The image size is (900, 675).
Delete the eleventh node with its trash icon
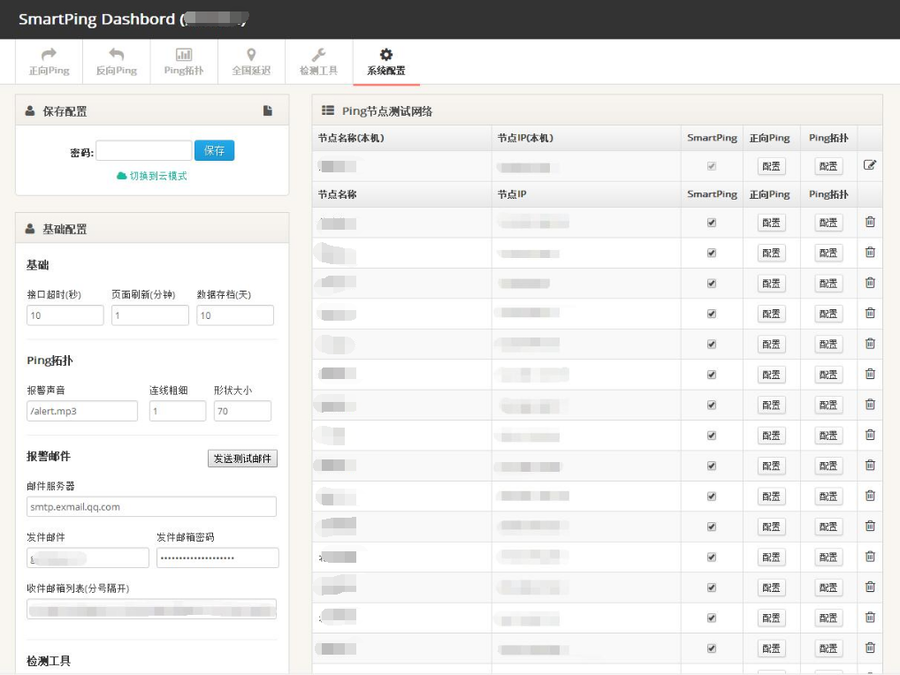(870, 526)
